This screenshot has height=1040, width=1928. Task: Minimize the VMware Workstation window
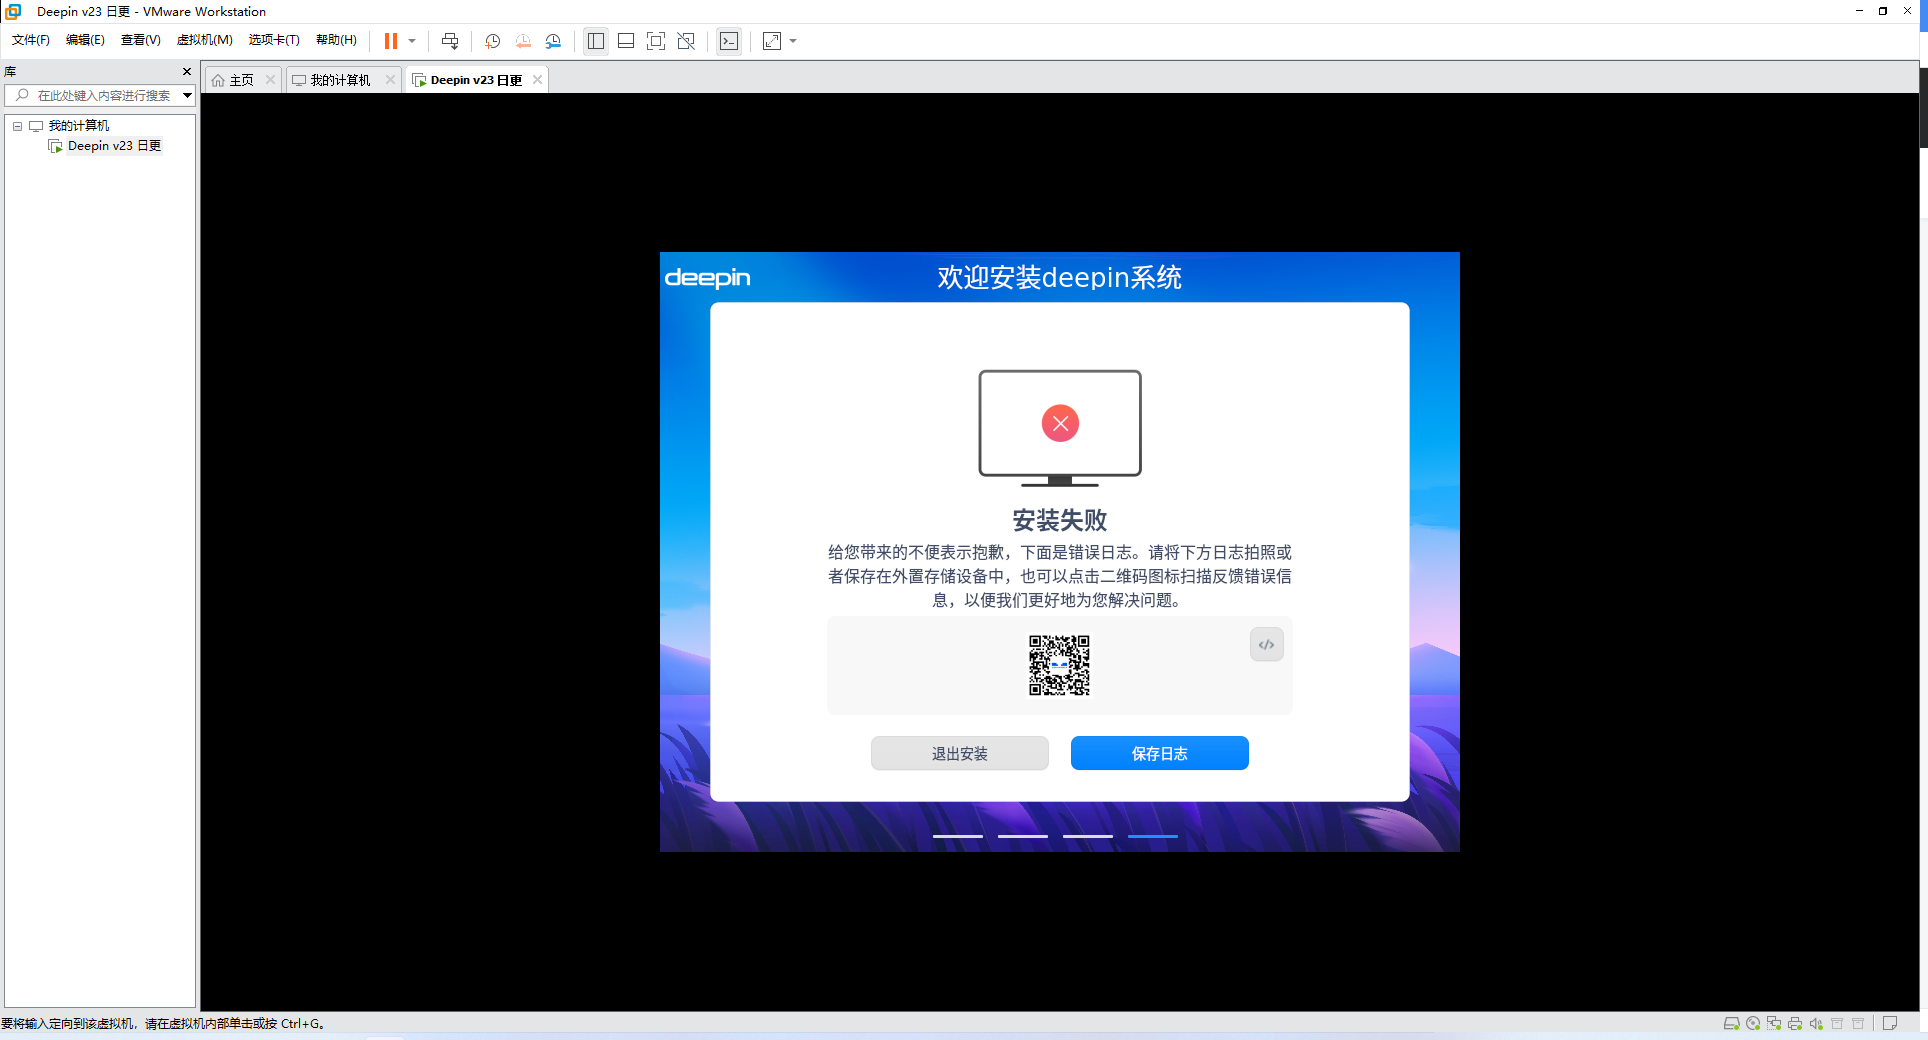[x=1859, y=11]
